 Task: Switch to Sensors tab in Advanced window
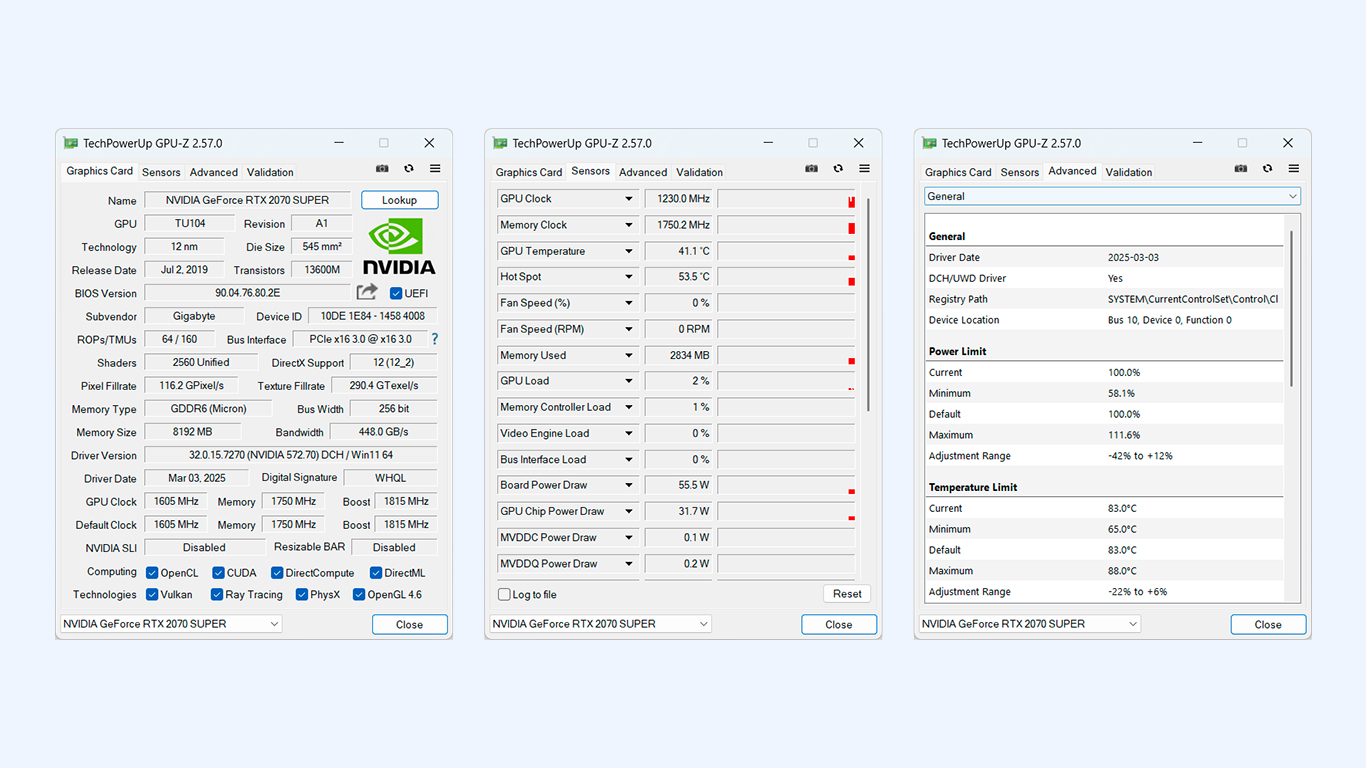tap(1020, 172)
